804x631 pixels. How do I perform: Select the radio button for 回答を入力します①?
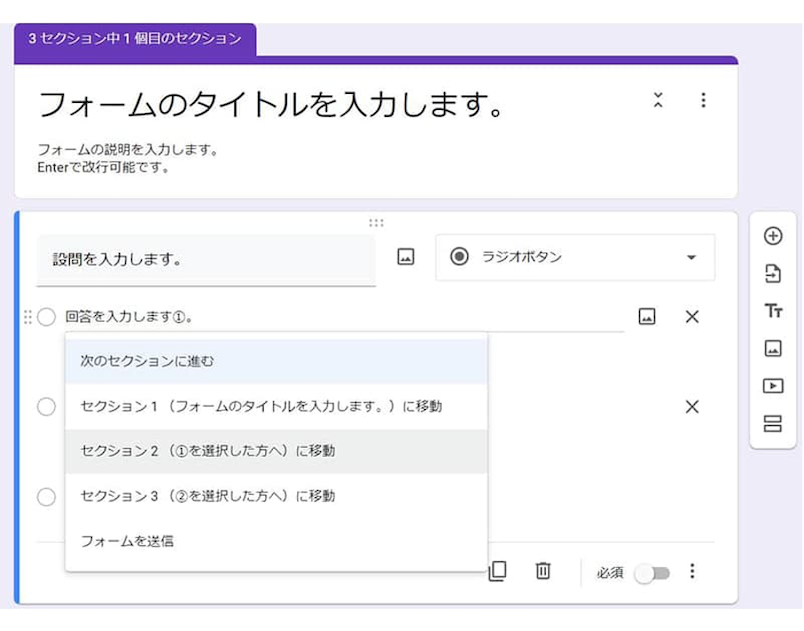46,315
